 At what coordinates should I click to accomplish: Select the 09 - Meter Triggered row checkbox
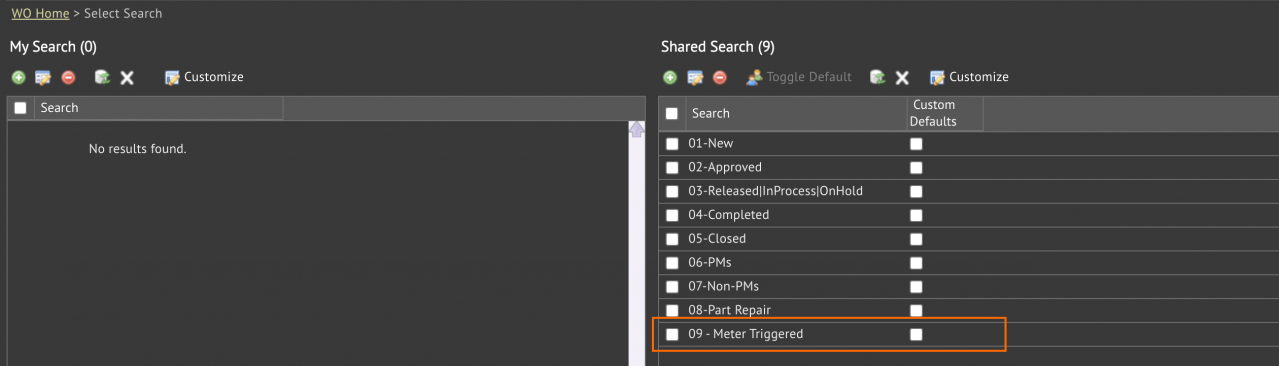click(x=672, y=334)
